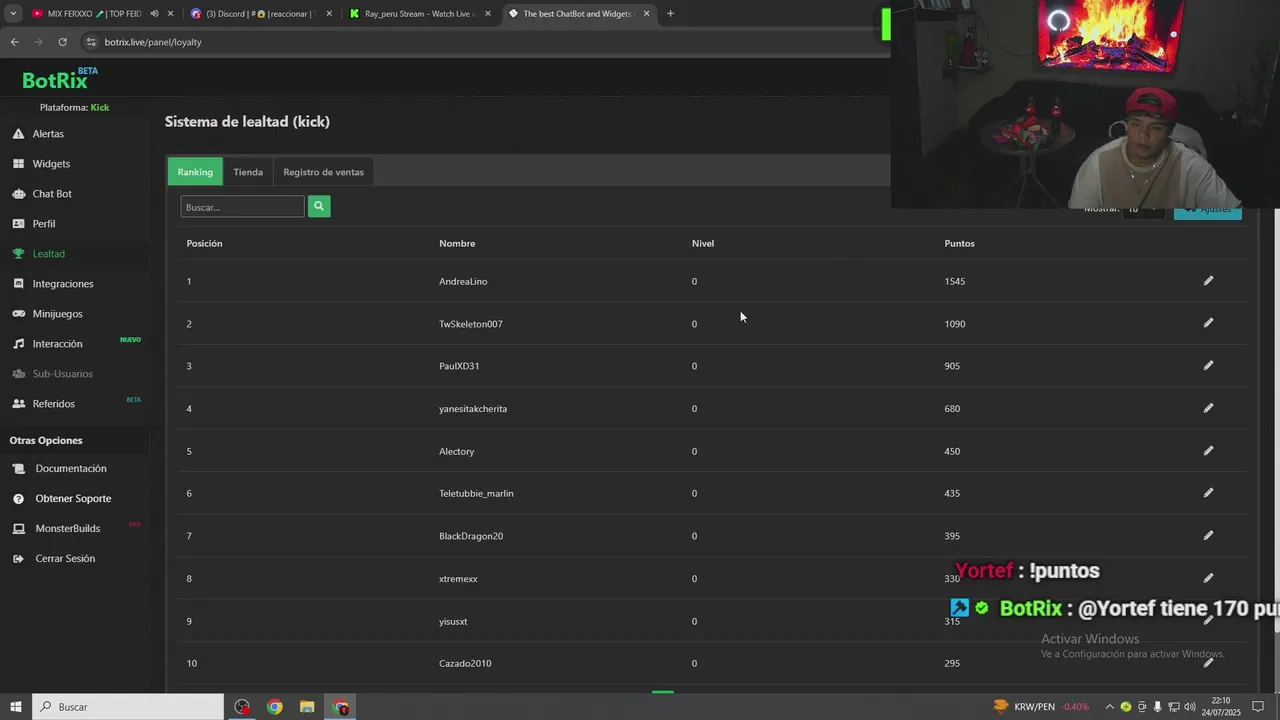Open the taskbar clock and date
1280x720 pixels.
(x=1221, y=707)
